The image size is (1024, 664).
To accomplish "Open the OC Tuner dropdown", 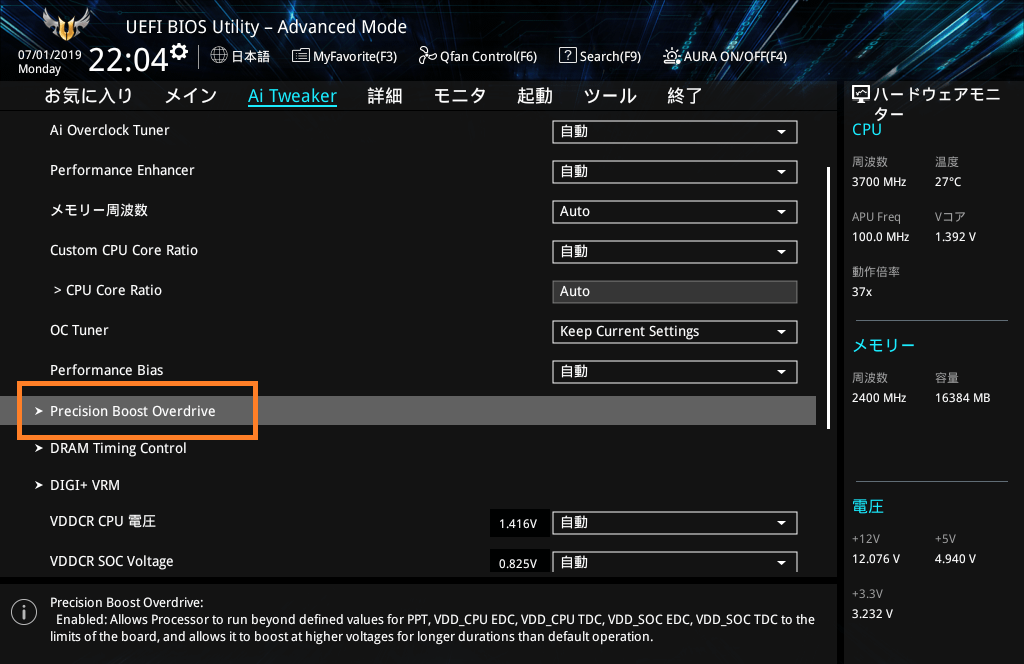I will coord(674,332).
